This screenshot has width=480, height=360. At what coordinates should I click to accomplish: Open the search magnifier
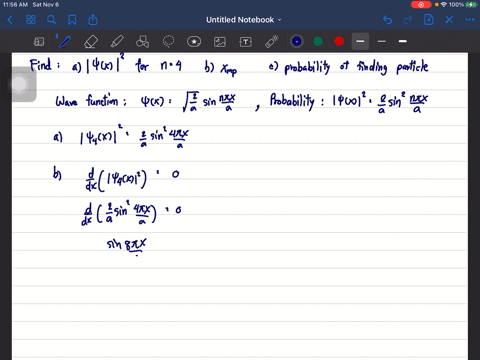pos(51,20)
